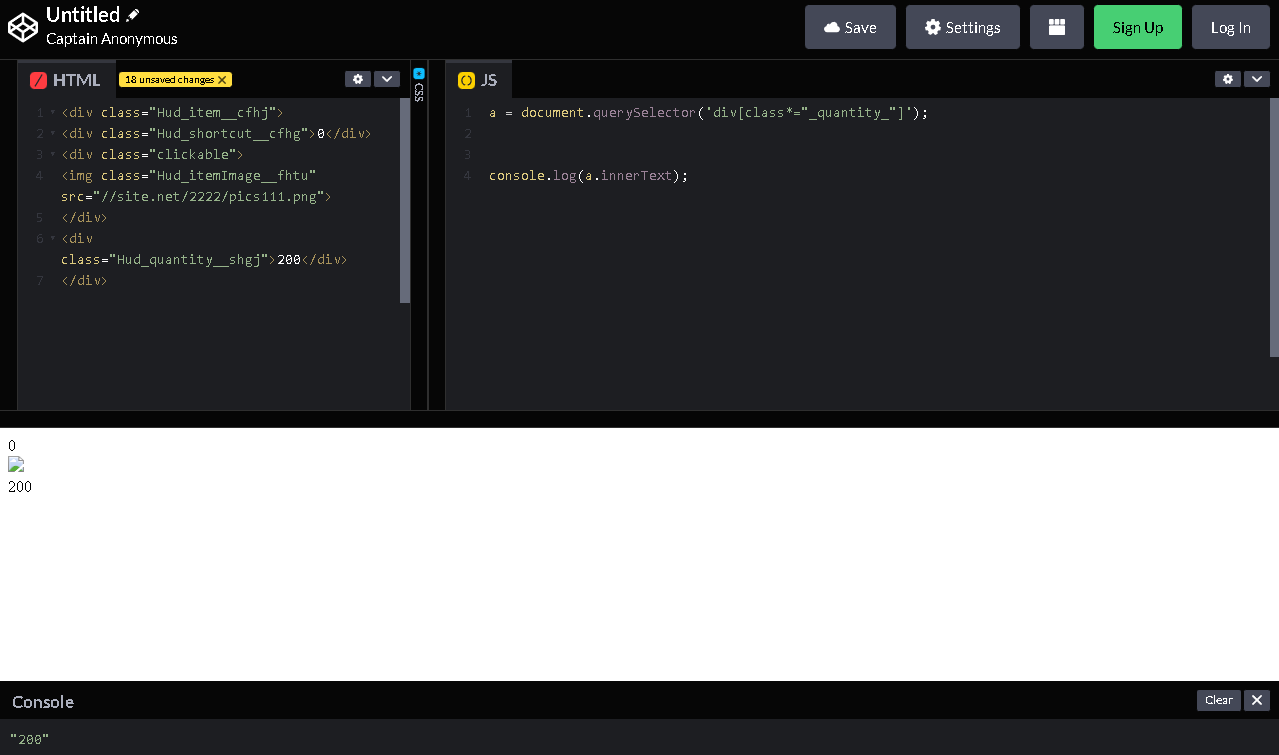Open the JS editor dropdown chevron

[1257, 79]
